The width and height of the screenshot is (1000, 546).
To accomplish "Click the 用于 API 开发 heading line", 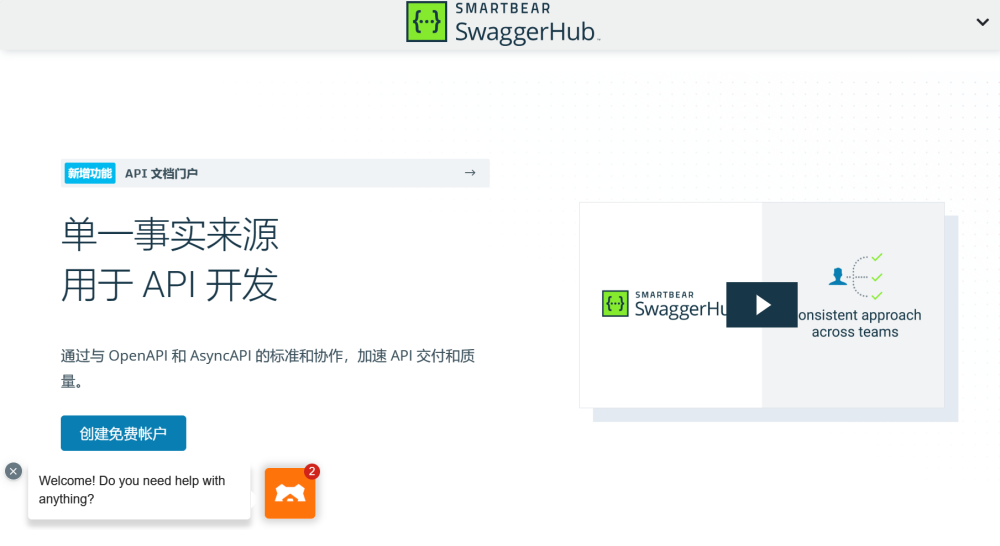I will [x=170, y=284].
